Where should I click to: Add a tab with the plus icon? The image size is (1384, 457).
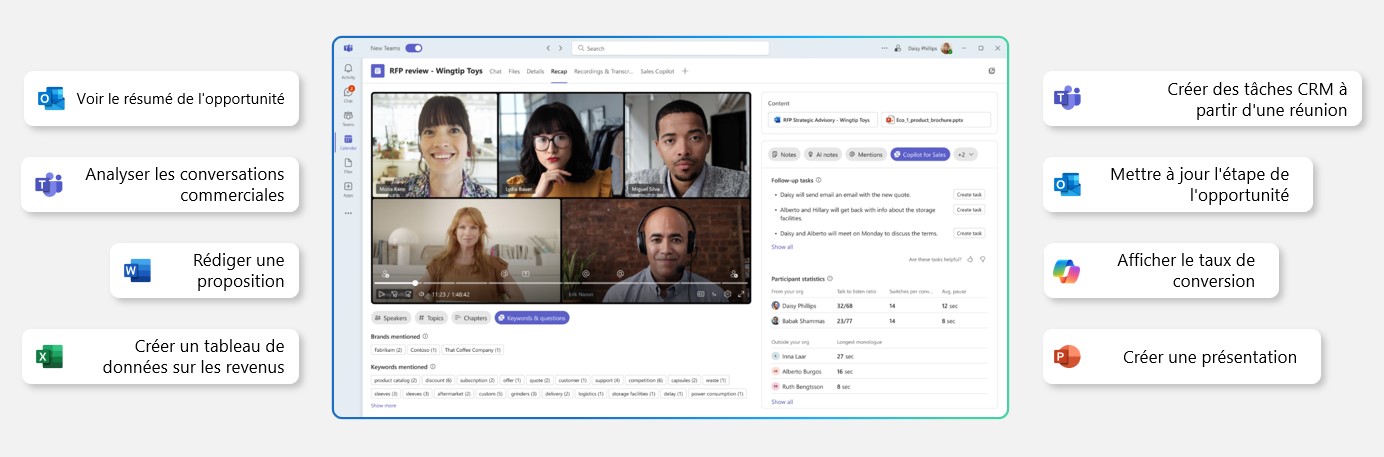pos(685,71)
